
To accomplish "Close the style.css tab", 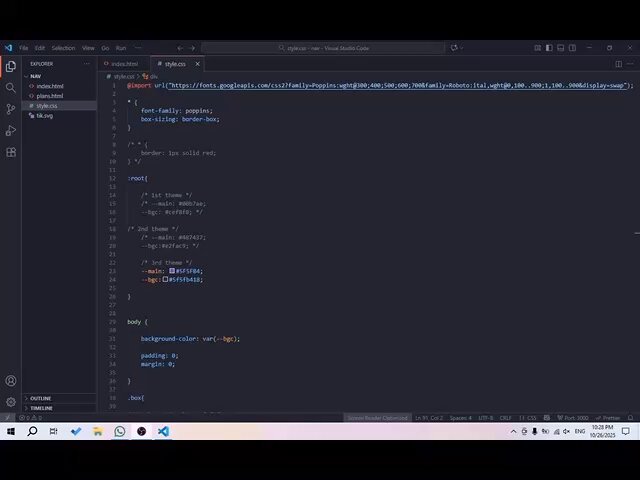I will tap(198, 64).
